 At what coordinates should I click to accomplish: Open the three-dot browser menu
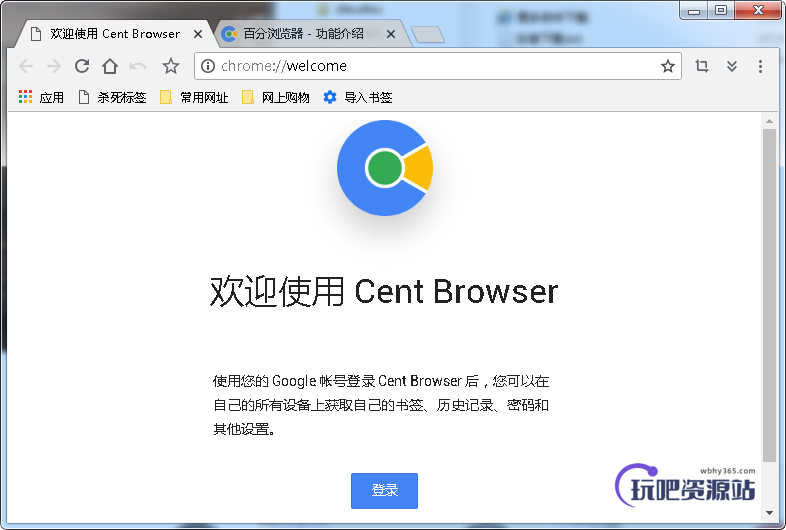pyautogui.click(x=760, y=66)
